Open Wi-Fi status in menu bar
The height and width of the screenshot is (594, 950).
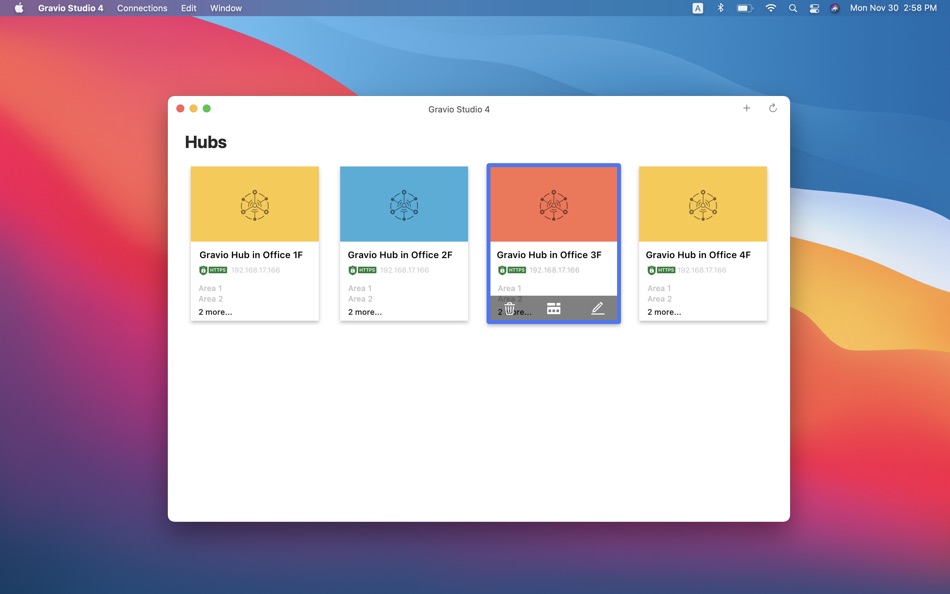coord(771,8)
